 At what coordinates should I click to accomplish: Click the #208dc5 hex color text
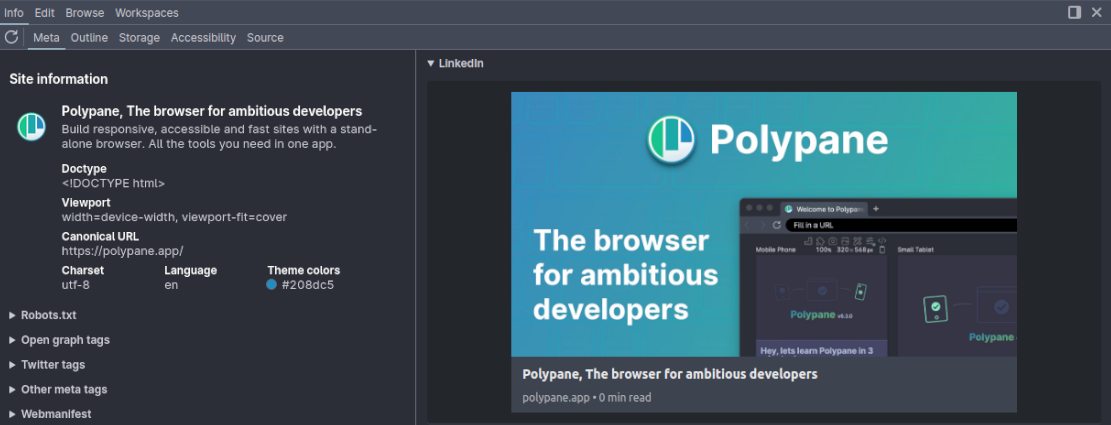coord(308,285)
